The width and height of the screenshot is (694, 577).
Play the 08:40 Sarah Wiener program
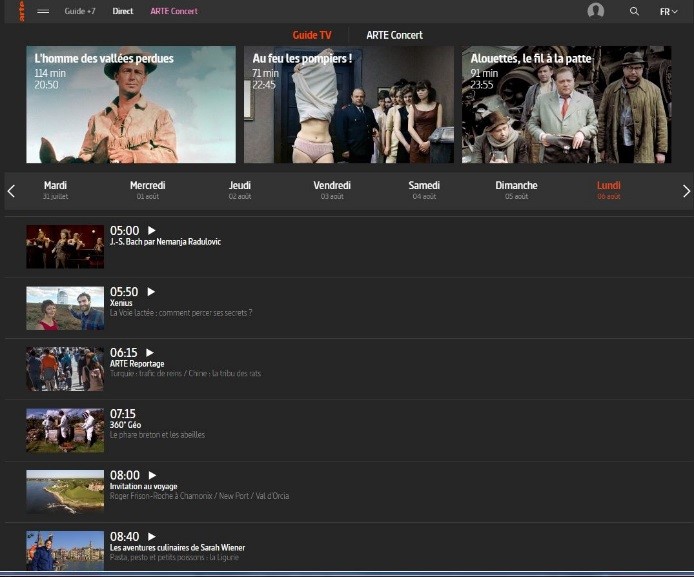(151, 536)
